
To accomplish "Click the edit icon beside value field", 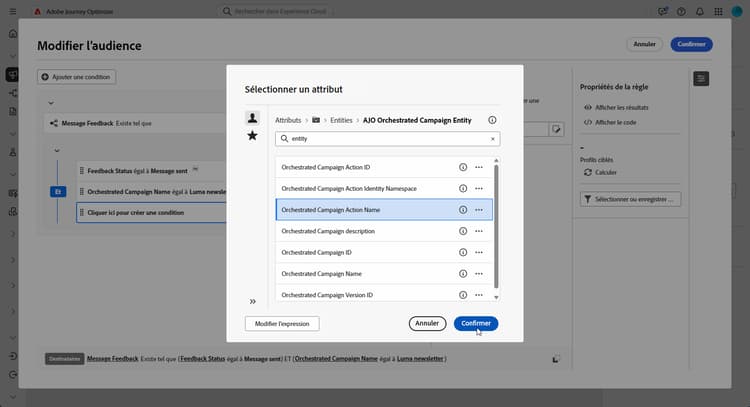I will pos(556,129).
